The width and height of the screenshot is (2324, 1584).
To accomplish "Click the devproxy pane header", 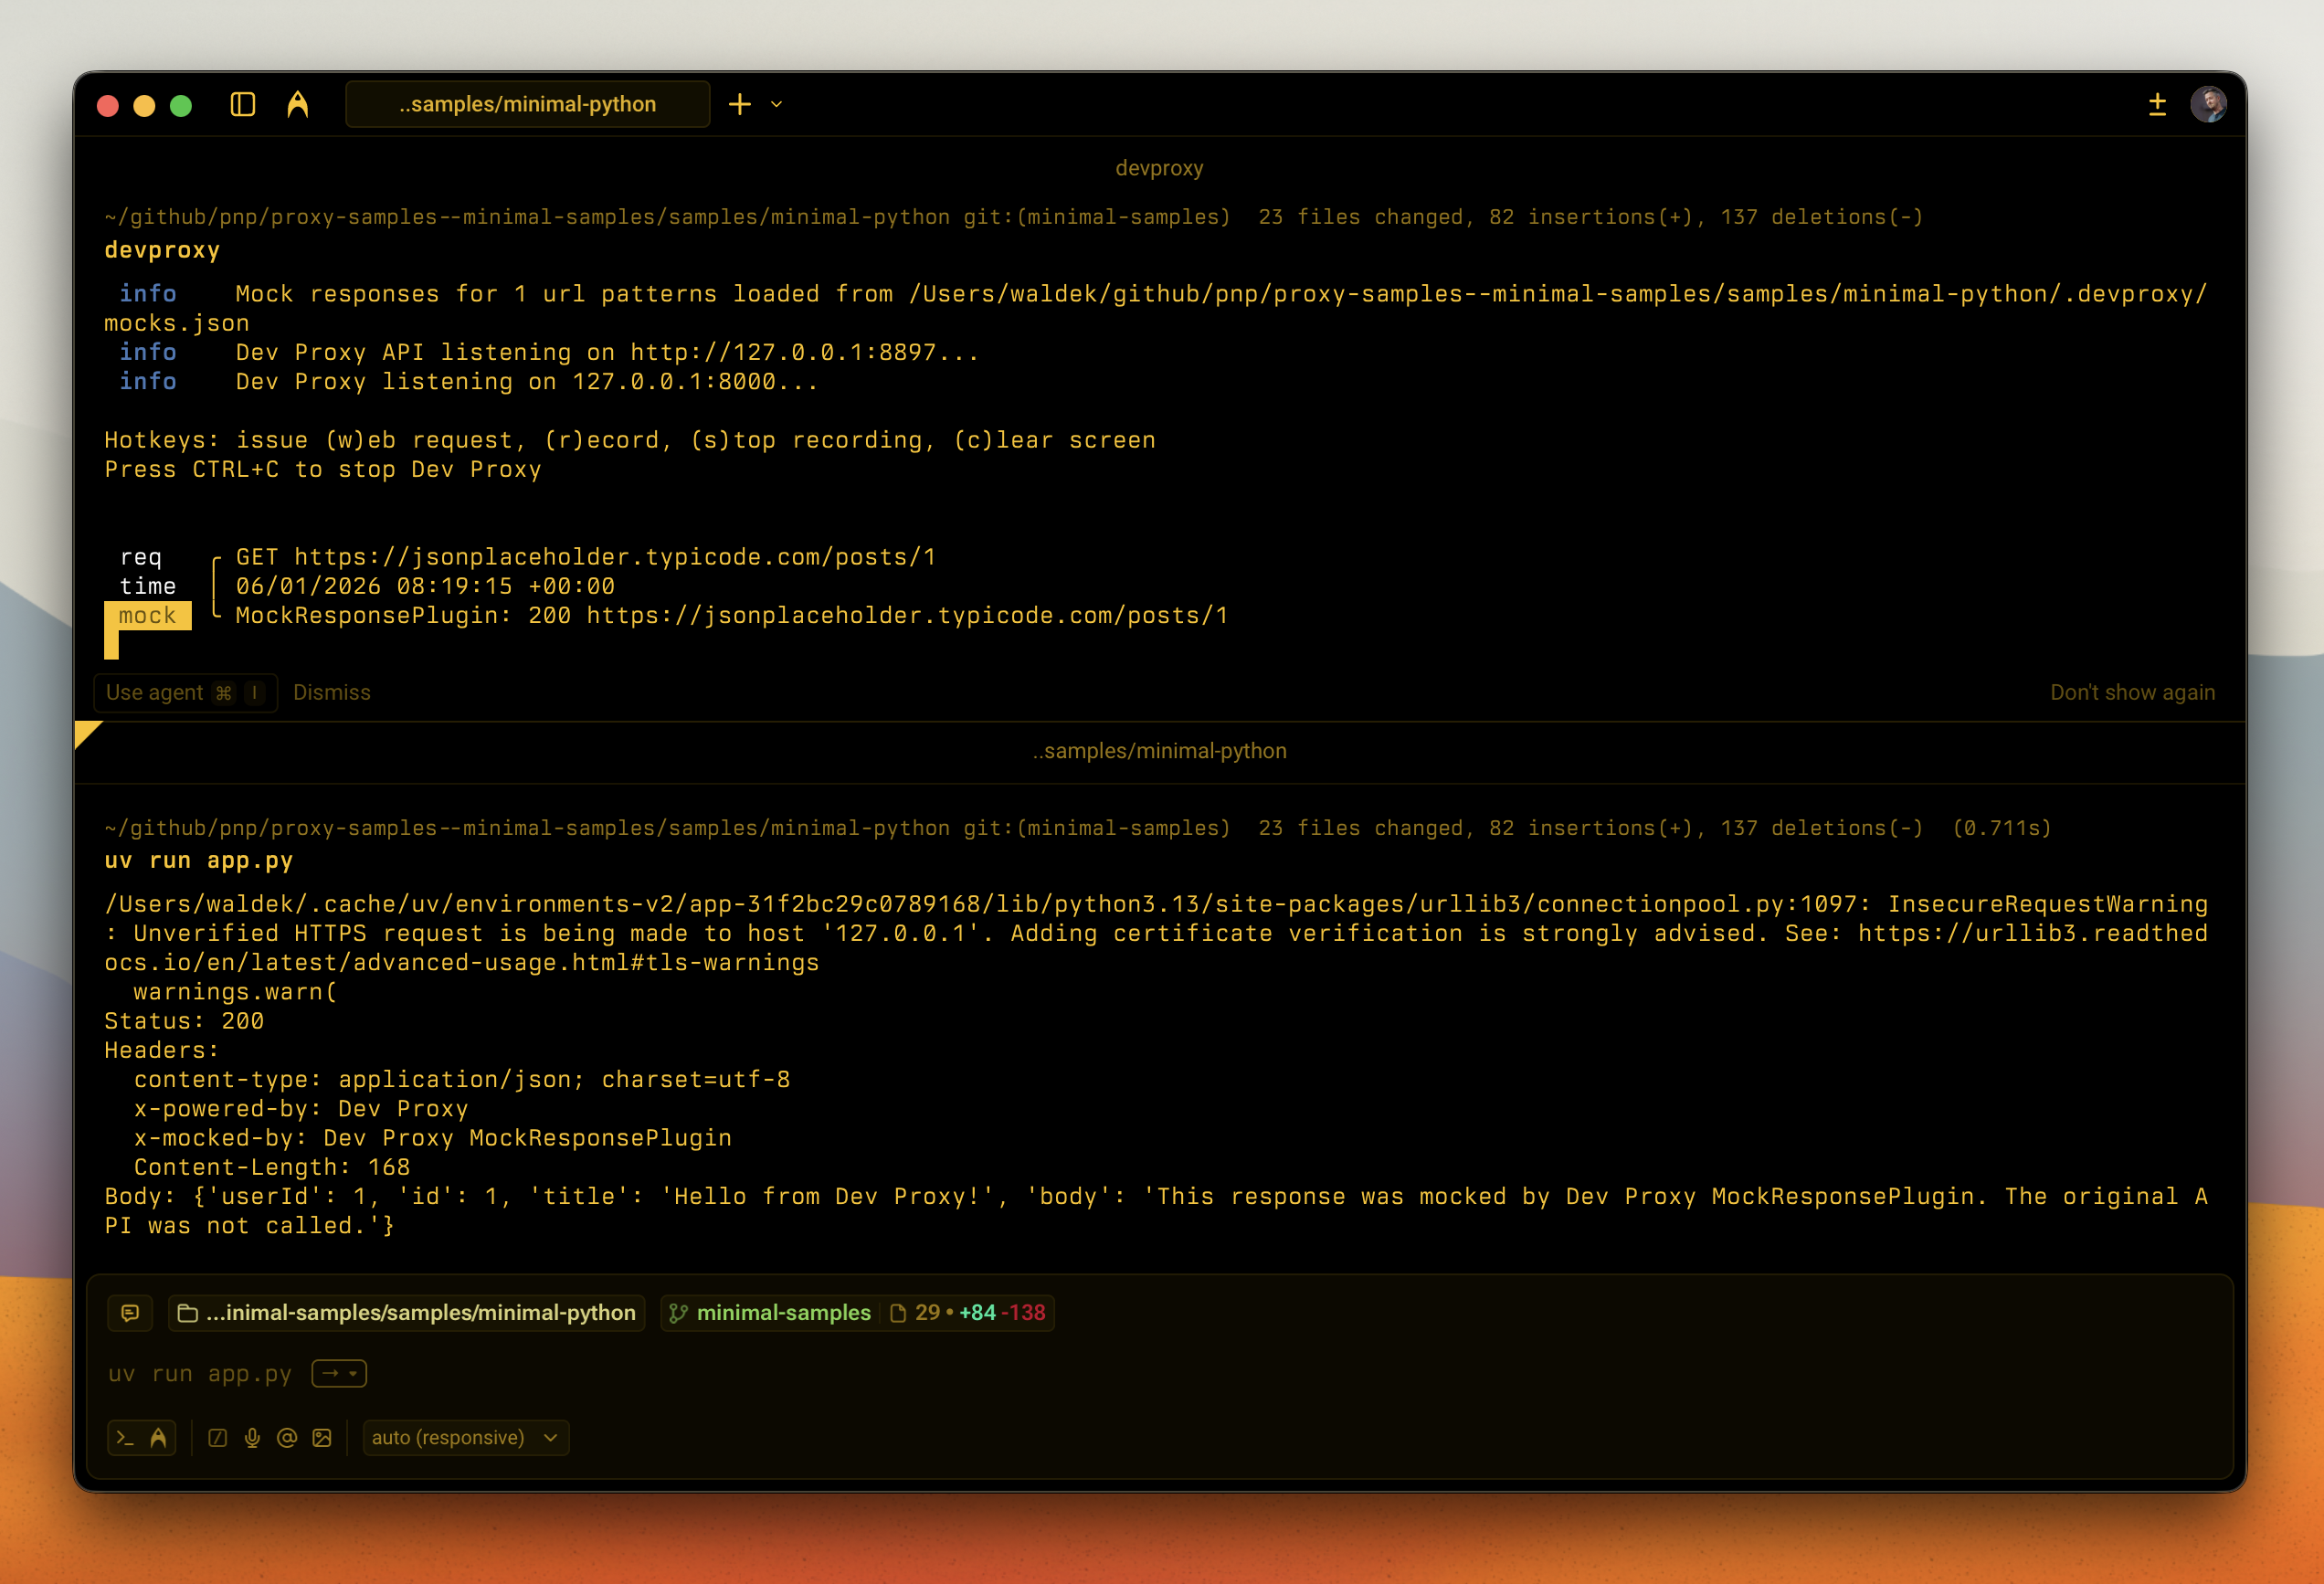I will click(x=1161, y=168).
